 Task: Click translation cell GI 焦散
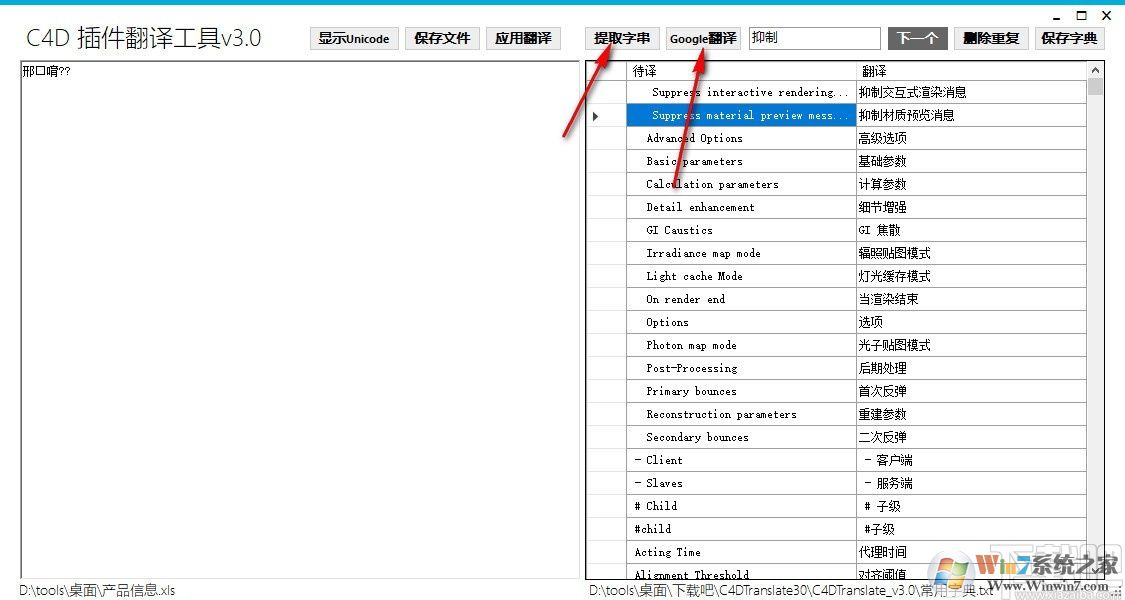click(971, 230)
